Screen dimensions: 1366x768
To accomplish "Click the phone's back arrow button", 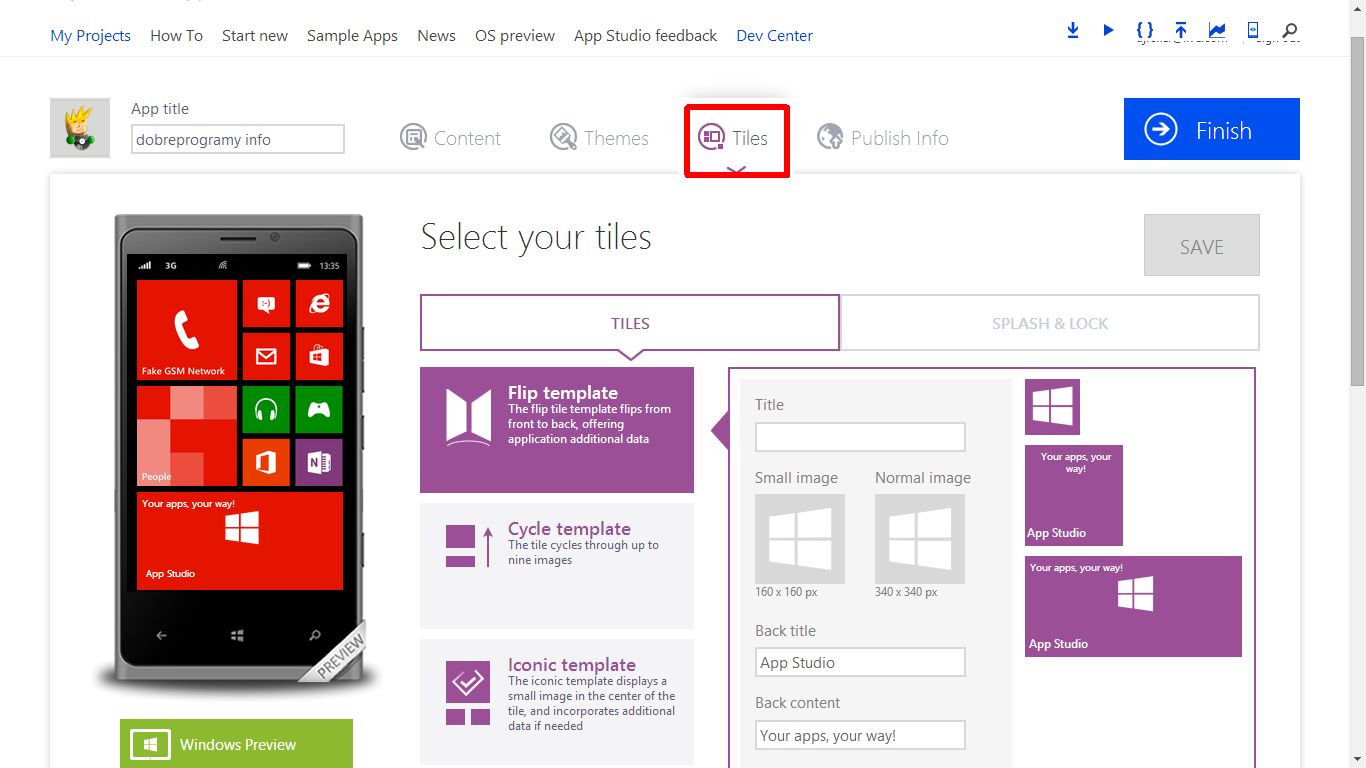I will (162, 635).
